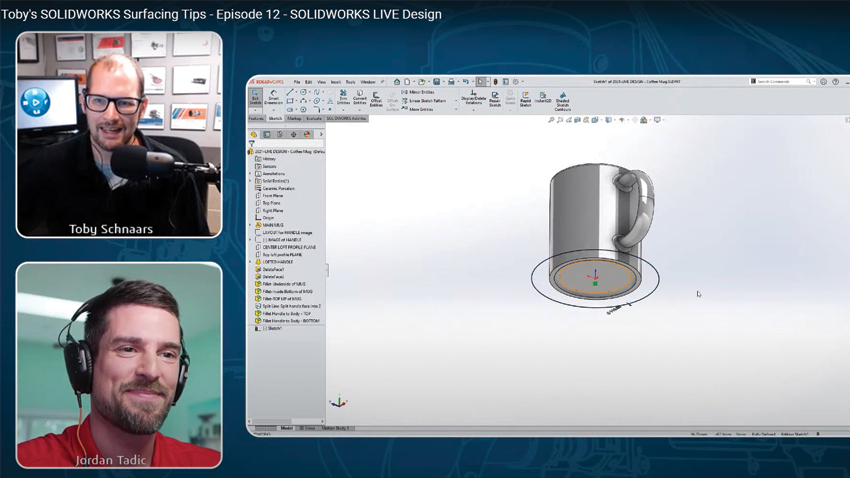Viewport: 850px width, 478px height.
Task: Click the Select cursor tool
Action: click(481, 82)
